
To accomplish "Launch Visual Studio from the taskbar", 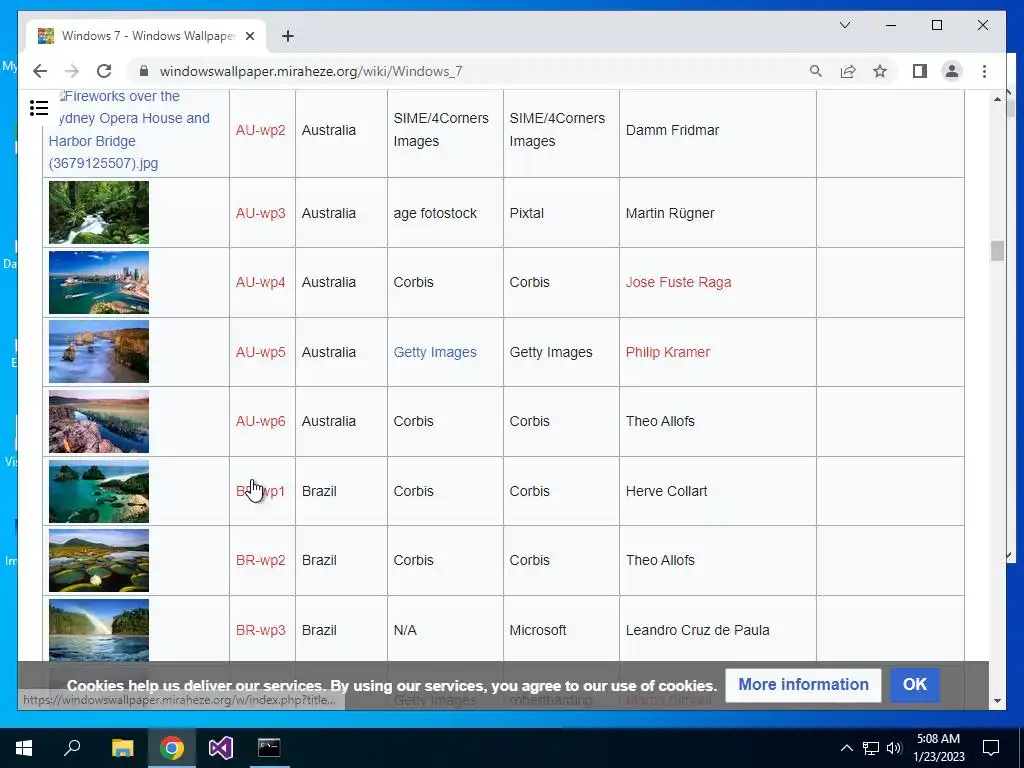I will point(221,748).
